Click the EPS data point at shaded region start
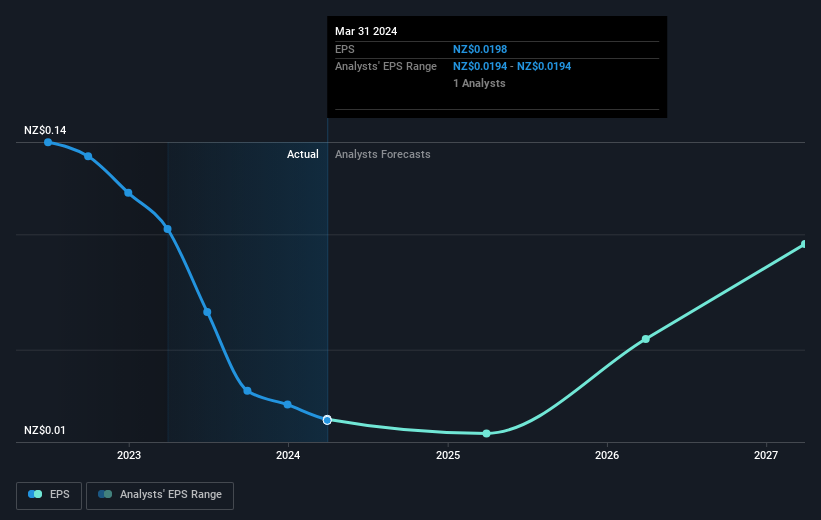The height and width of the screenshot is (520, 821). coord(168,229)
